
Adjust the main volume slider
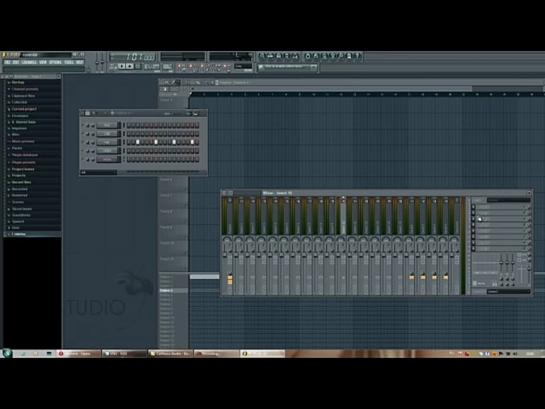pos(97,62)
